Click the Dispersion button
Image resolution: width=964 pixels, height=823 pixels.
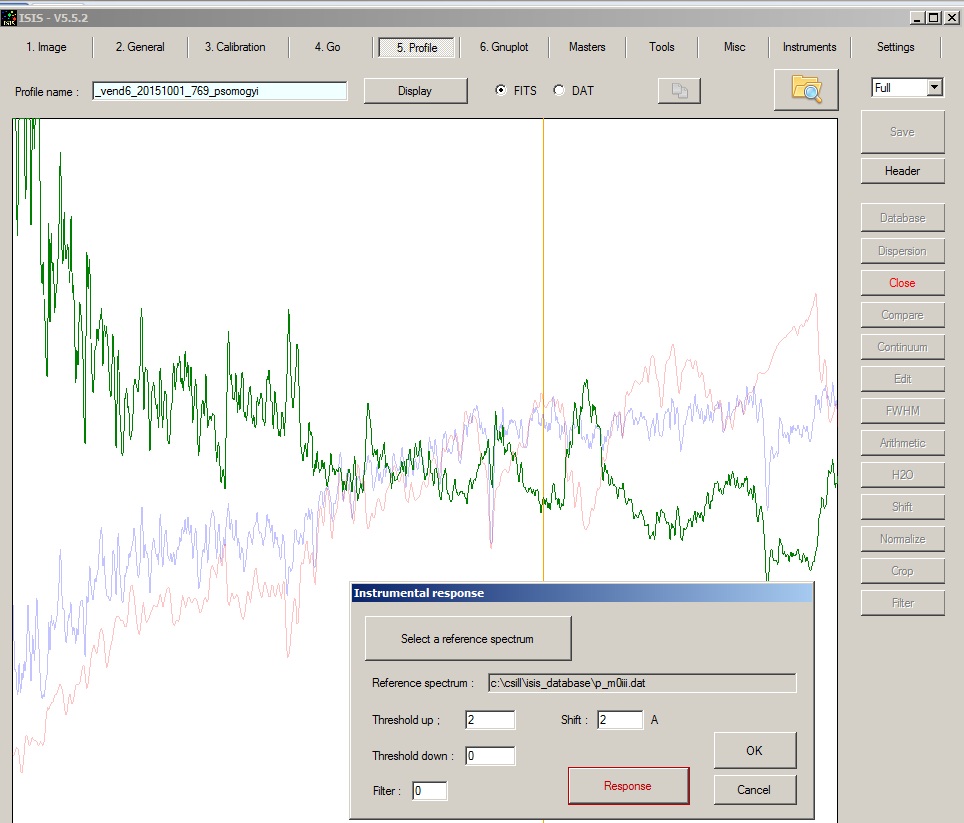(903, 251)
